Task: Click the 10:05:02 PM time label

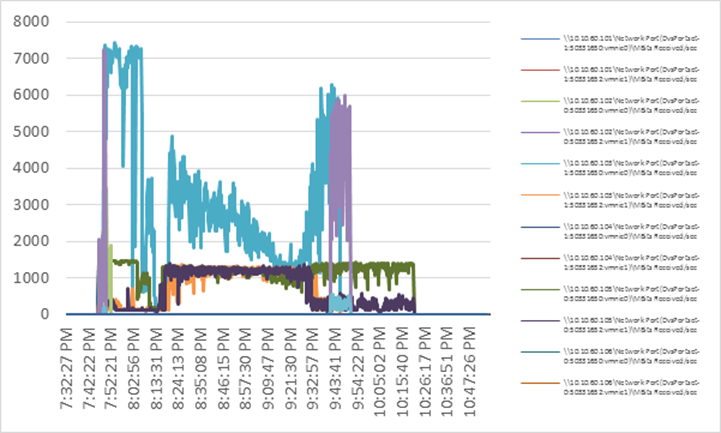Action: [379, 372]
